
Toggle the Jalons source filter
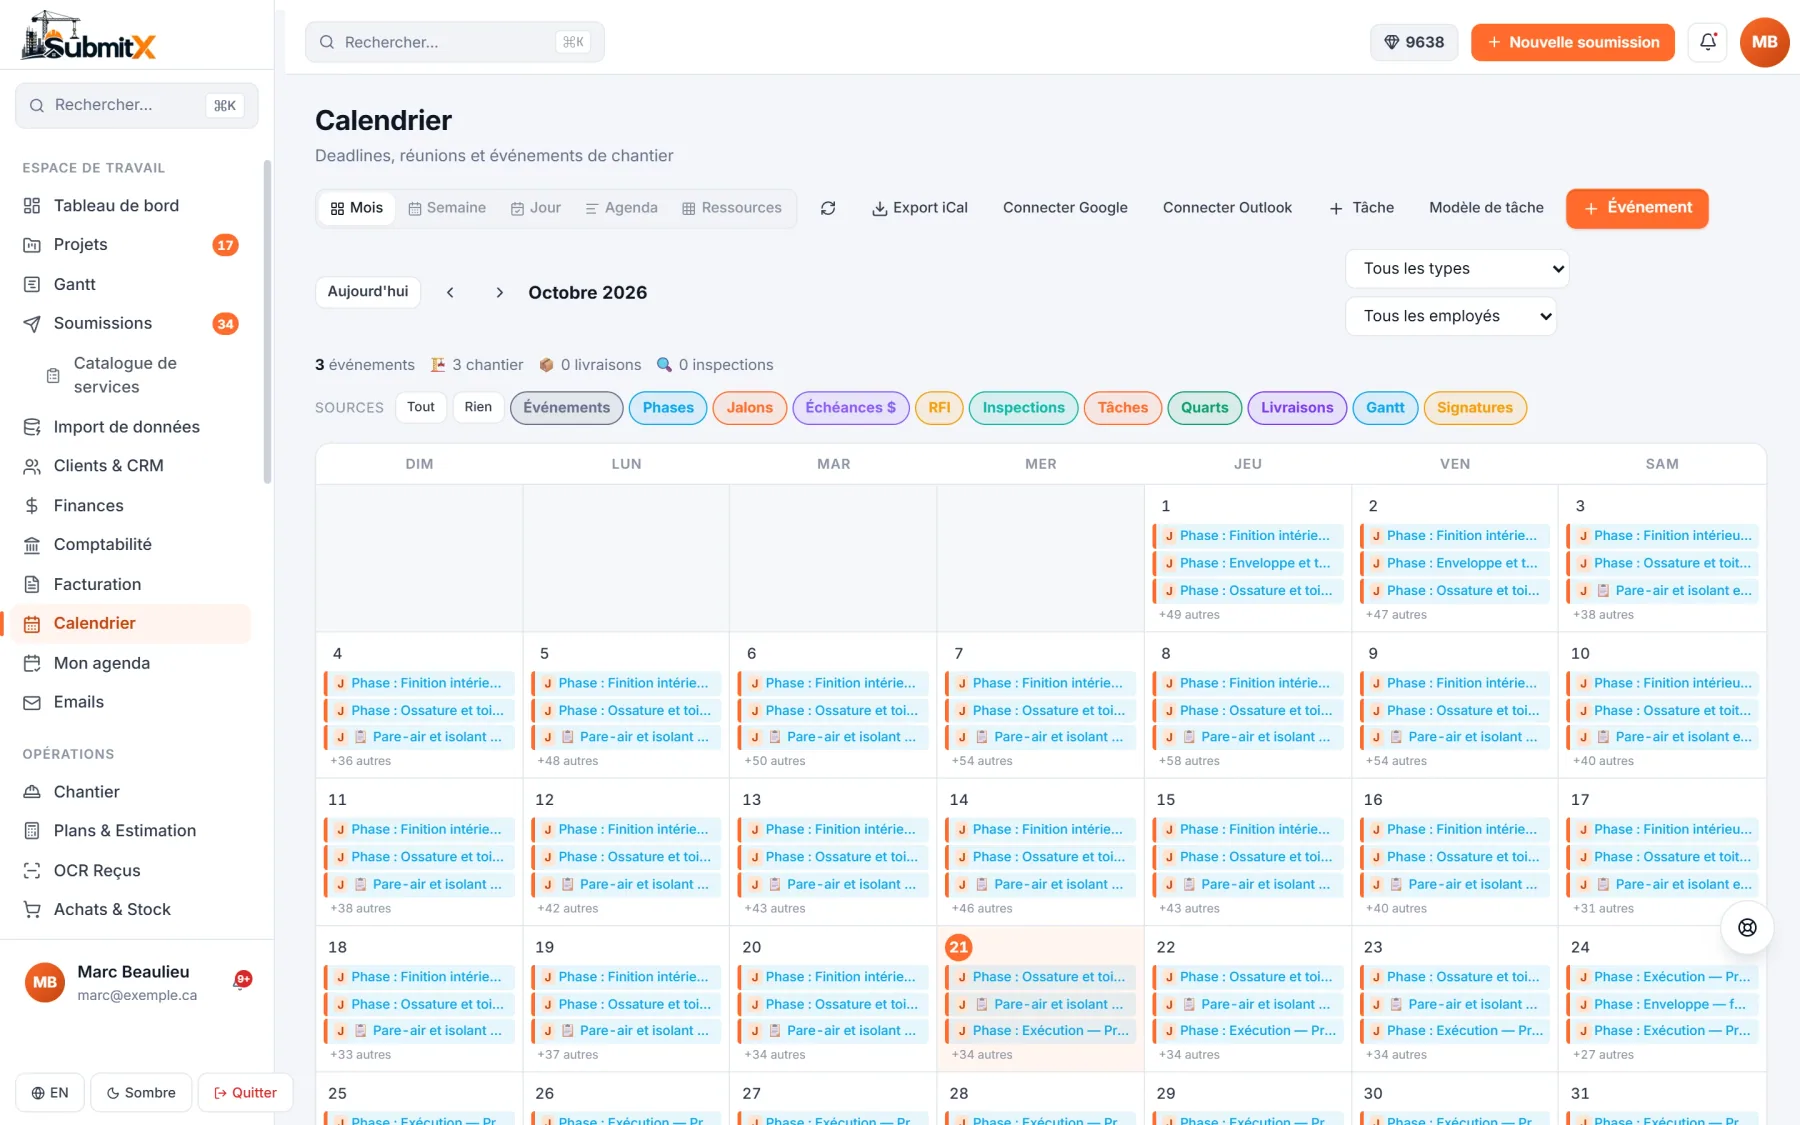[x=750, y=407]
